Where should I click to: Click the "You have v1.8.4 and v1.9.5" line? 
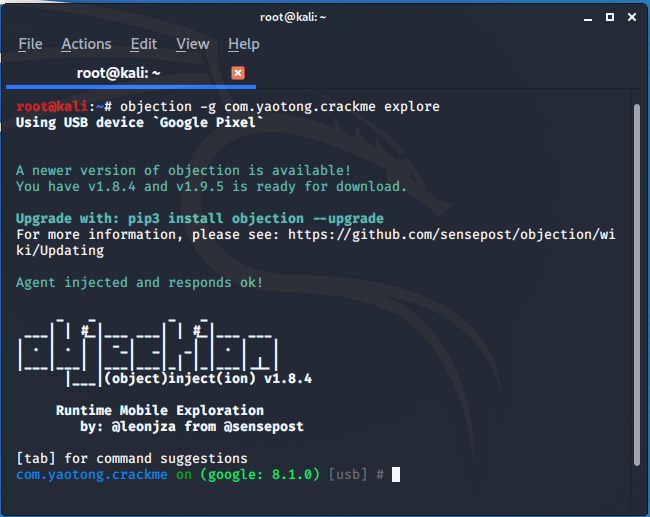[211, 187]
